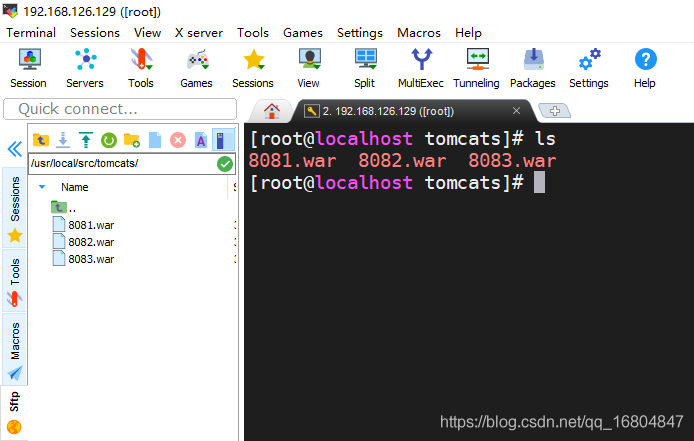
Task: Toggle ASCII transfer mode icon
Action: (x=201, y=140)
